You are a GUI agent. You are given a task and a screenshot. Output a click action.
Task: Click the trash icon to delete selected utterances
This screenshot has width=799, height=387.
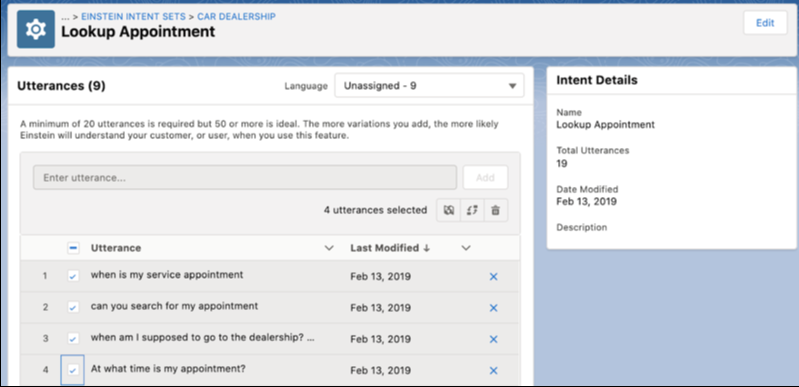tap(496, 210)
